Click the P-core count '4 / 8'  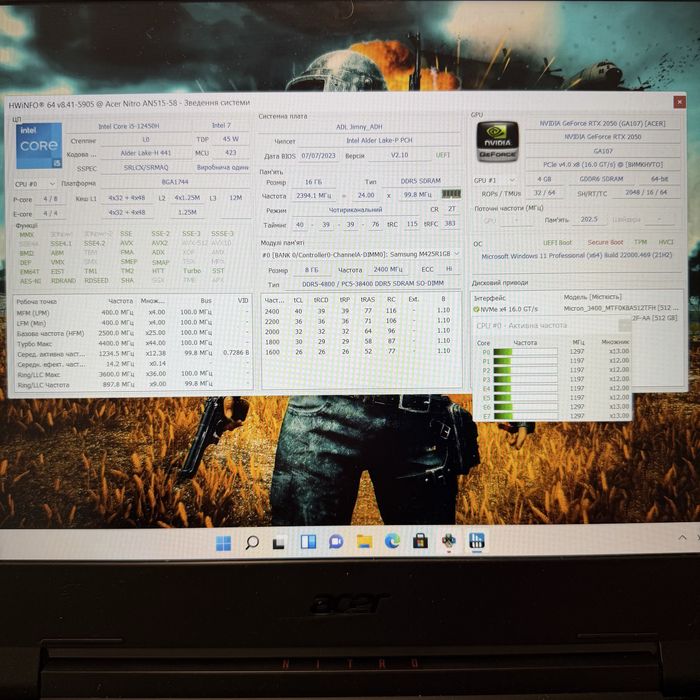pyautogui.click(x=50, y=199)
